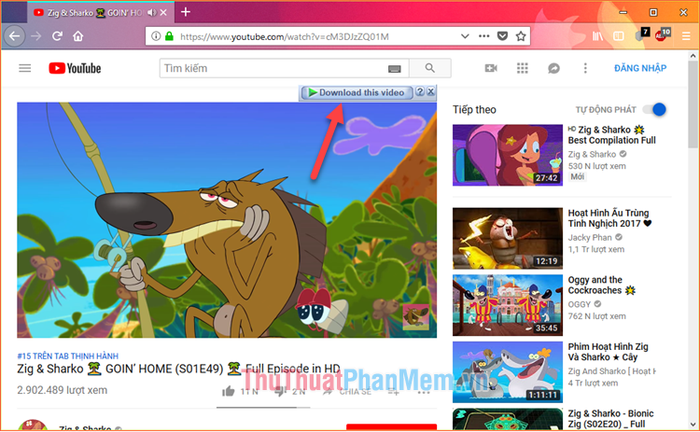
Task: Open the YouTube guide hamburger menu
Action: [25, 68]
